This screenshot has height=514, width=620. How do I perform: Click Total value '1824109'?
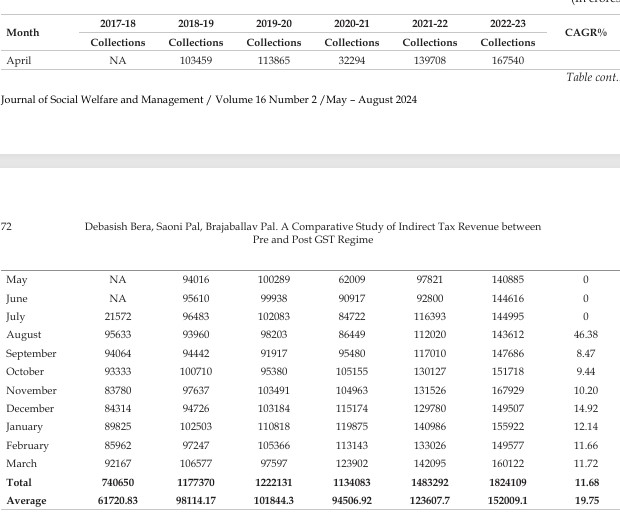(508, 482)
